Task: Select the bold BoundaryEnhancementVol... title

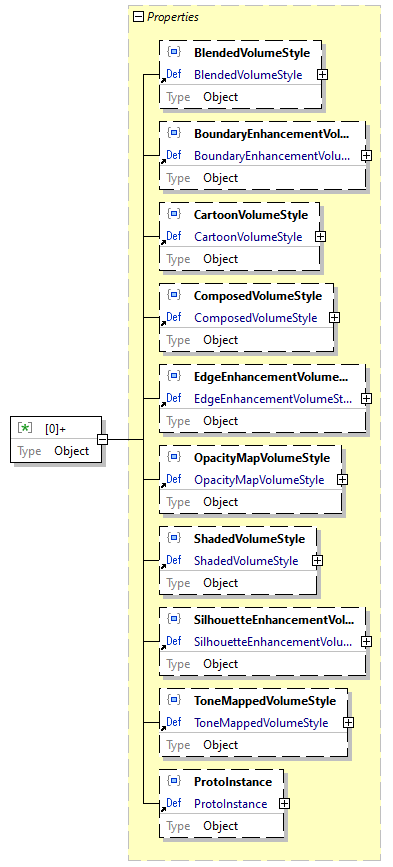Action: pos(272,134)
